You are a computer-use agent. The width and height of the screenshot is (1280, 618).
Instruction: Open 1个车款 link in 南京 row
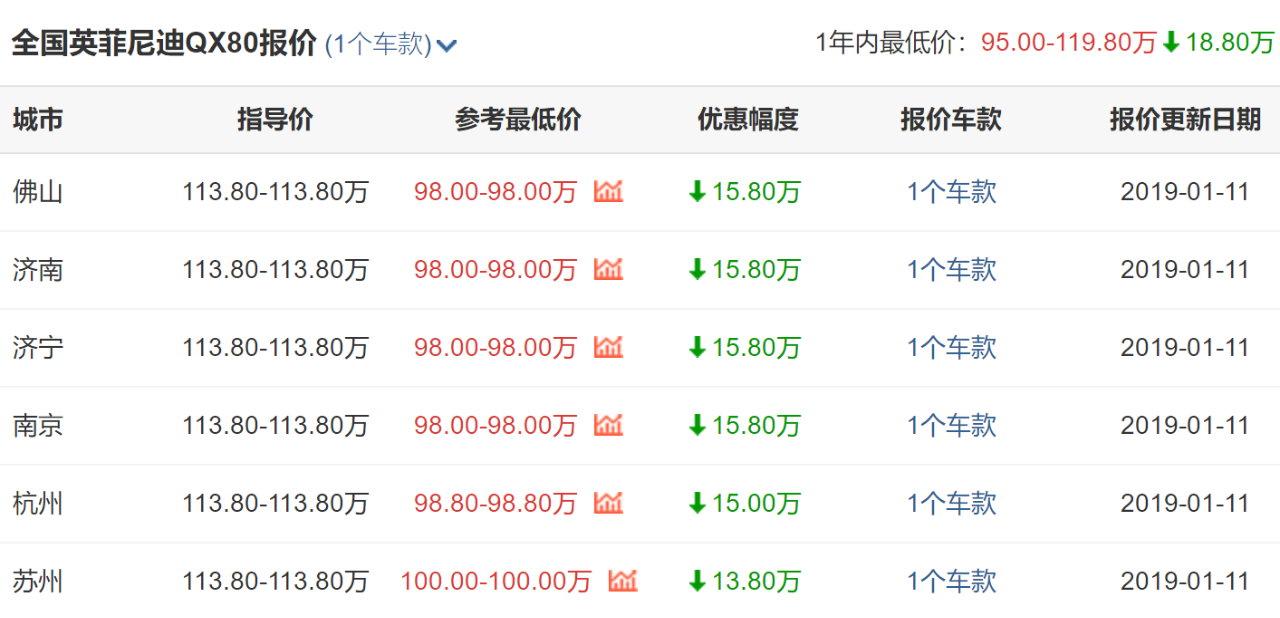(x=952, y=426)
